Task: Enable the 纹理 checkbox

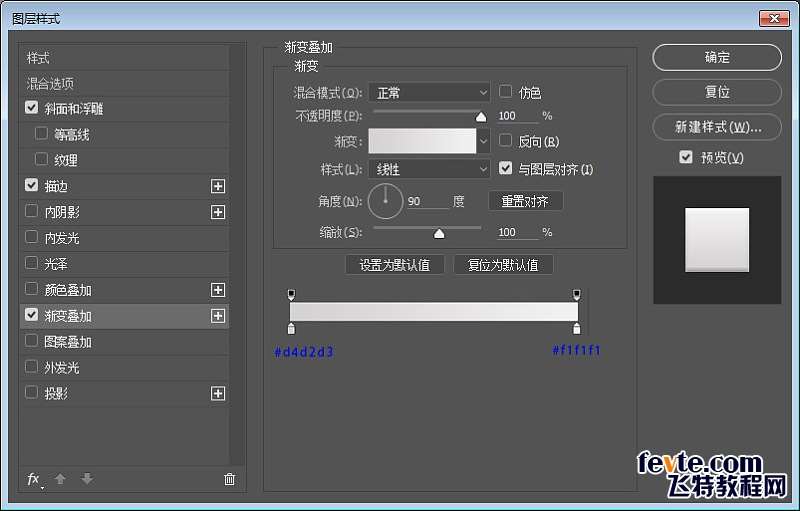Action: click(x=41, y=159)
